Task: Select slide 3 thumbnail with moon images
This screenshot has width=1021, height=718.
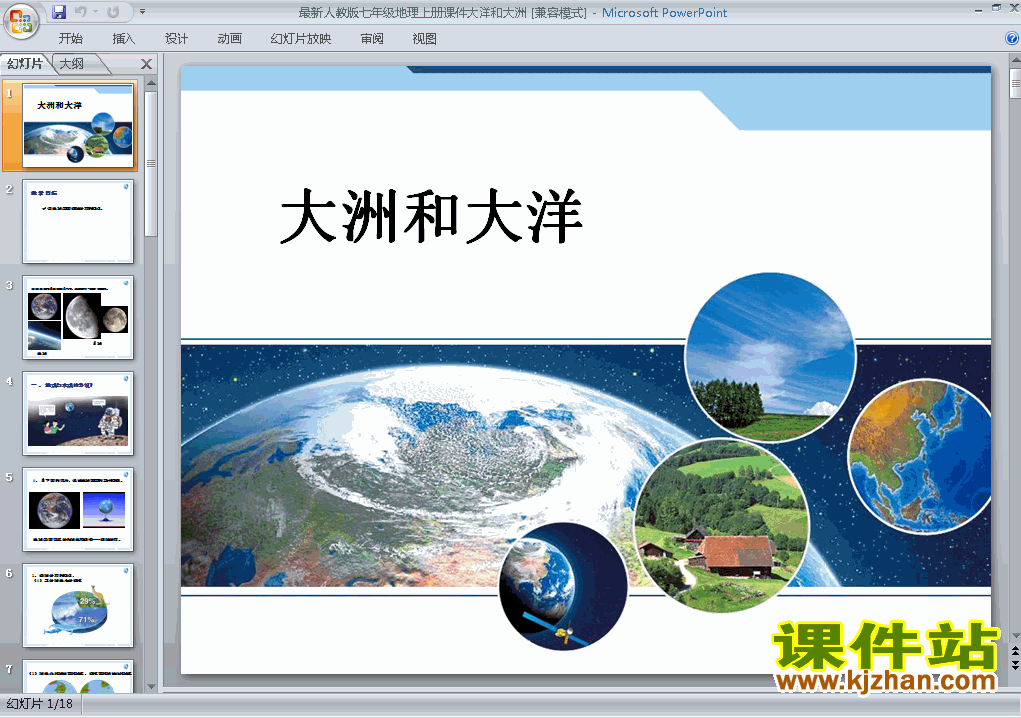Action: pyautogui.click(x=78, y=318)
